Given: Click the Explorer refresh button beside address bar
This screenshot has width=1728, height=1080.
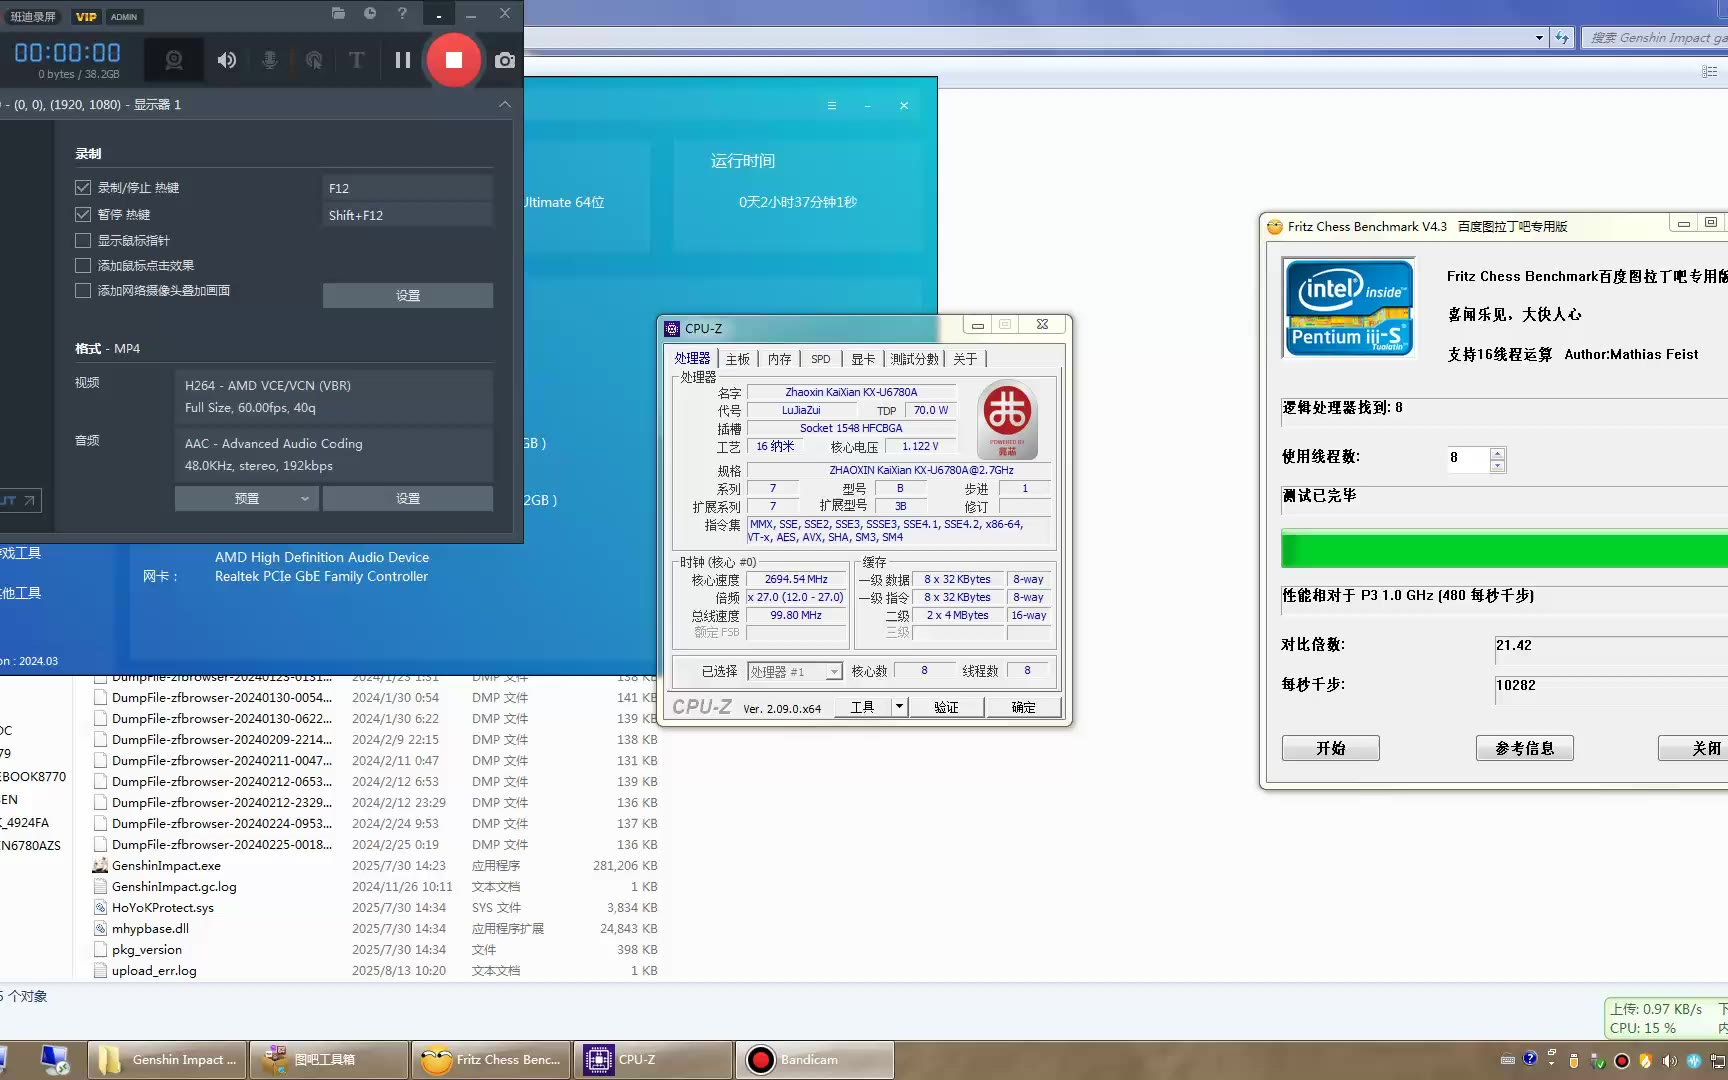Looking at the screenshot, I should click(x=1562, y=38).
